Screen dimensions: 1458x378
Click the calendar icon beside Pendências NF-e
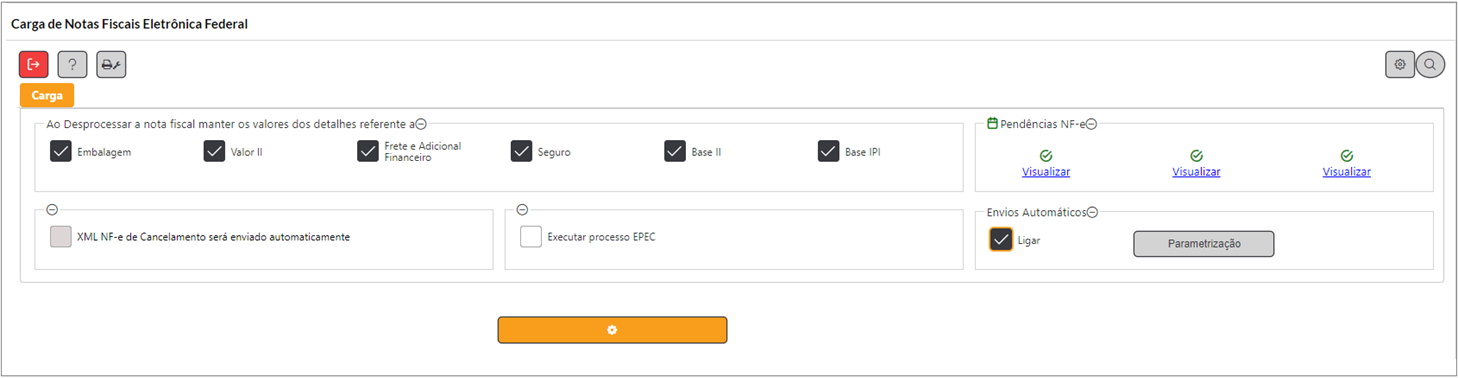992,124
